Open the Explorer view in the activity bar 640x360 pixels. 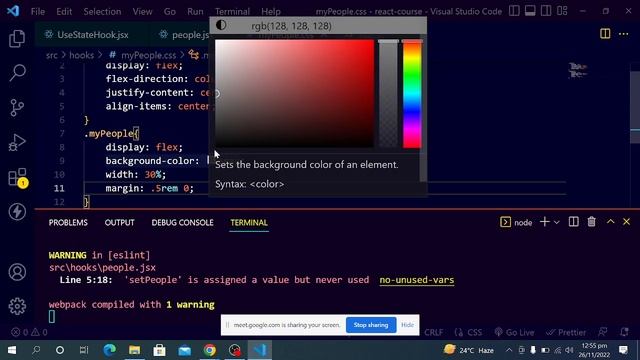(17, 38)
